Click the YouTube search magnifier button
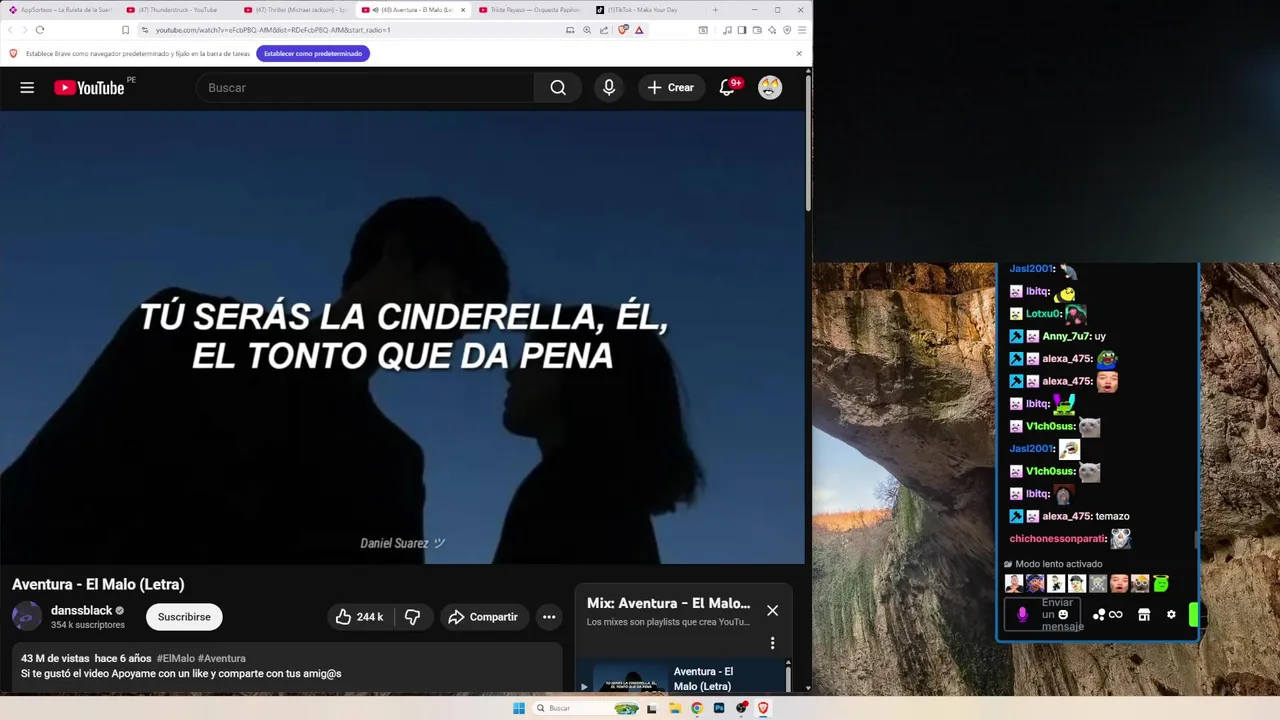 [558, 88]
